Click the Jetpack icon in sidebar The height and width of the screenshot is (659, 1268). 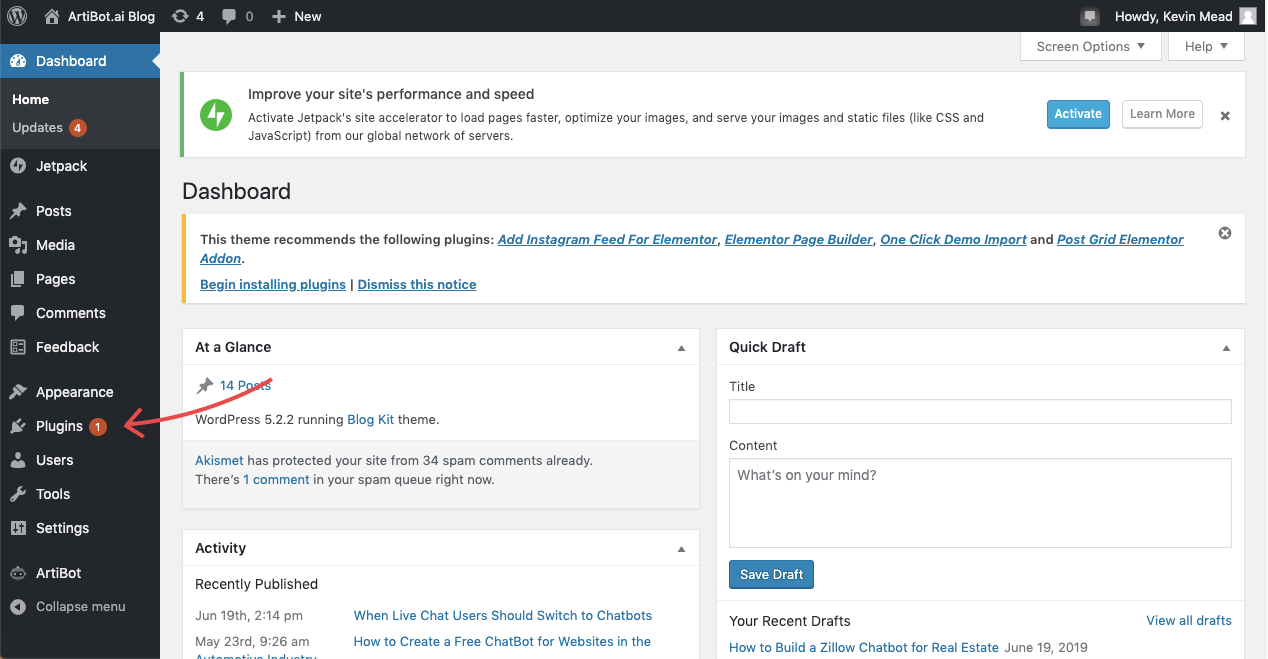point(18,166)
